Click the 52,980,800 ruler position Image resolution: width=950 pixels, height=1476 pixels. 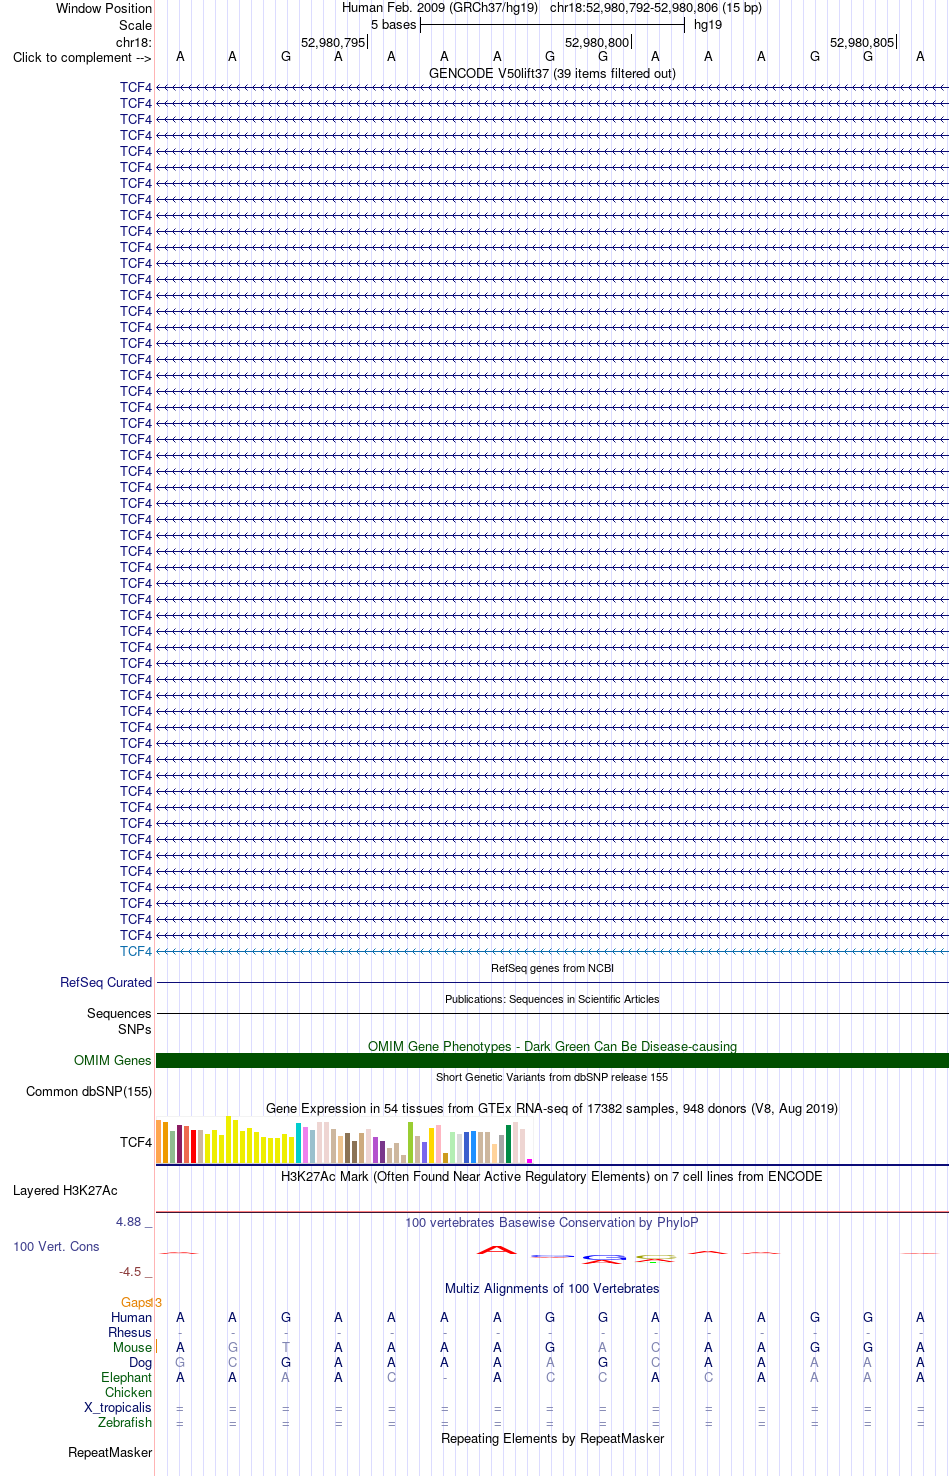pyautogui.click(x=597, y=42)
